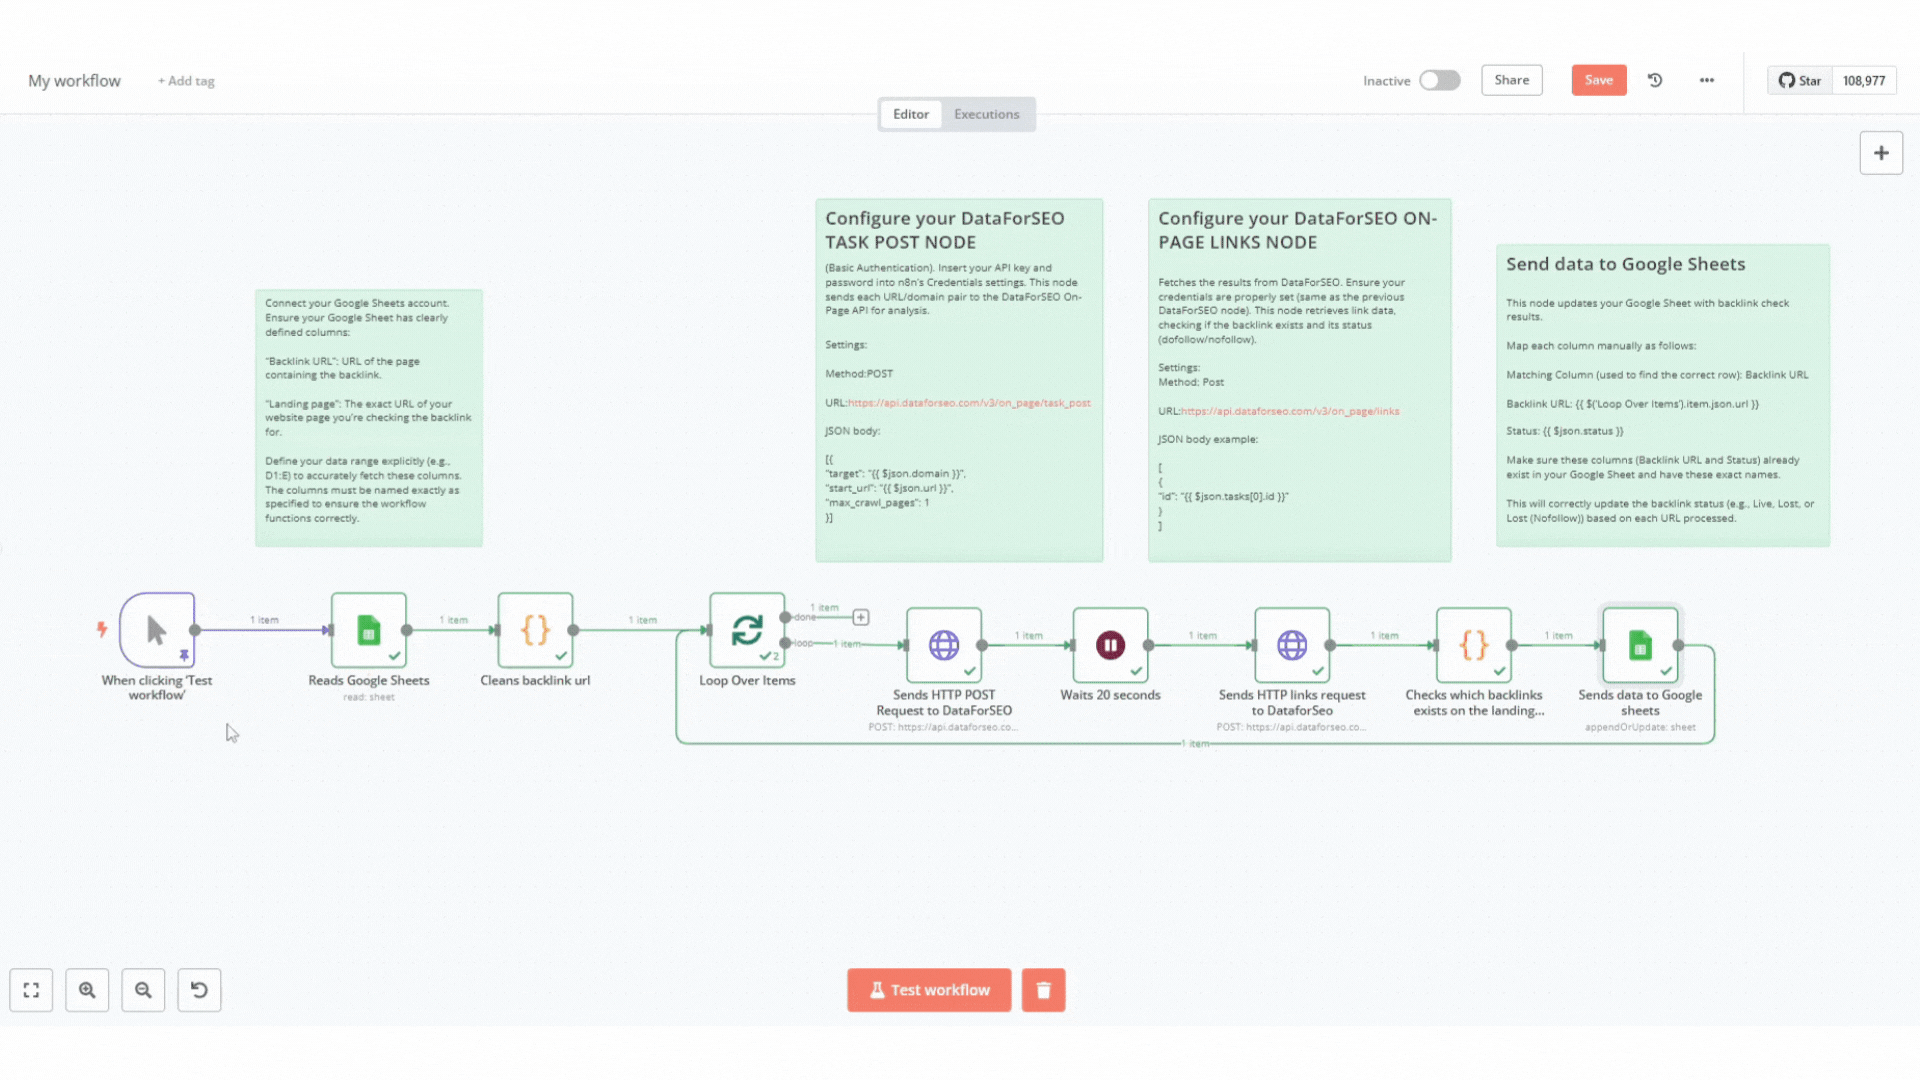Switch to the Editor tab
Screen dimensions: 1920x1080
tap(911, 114)
